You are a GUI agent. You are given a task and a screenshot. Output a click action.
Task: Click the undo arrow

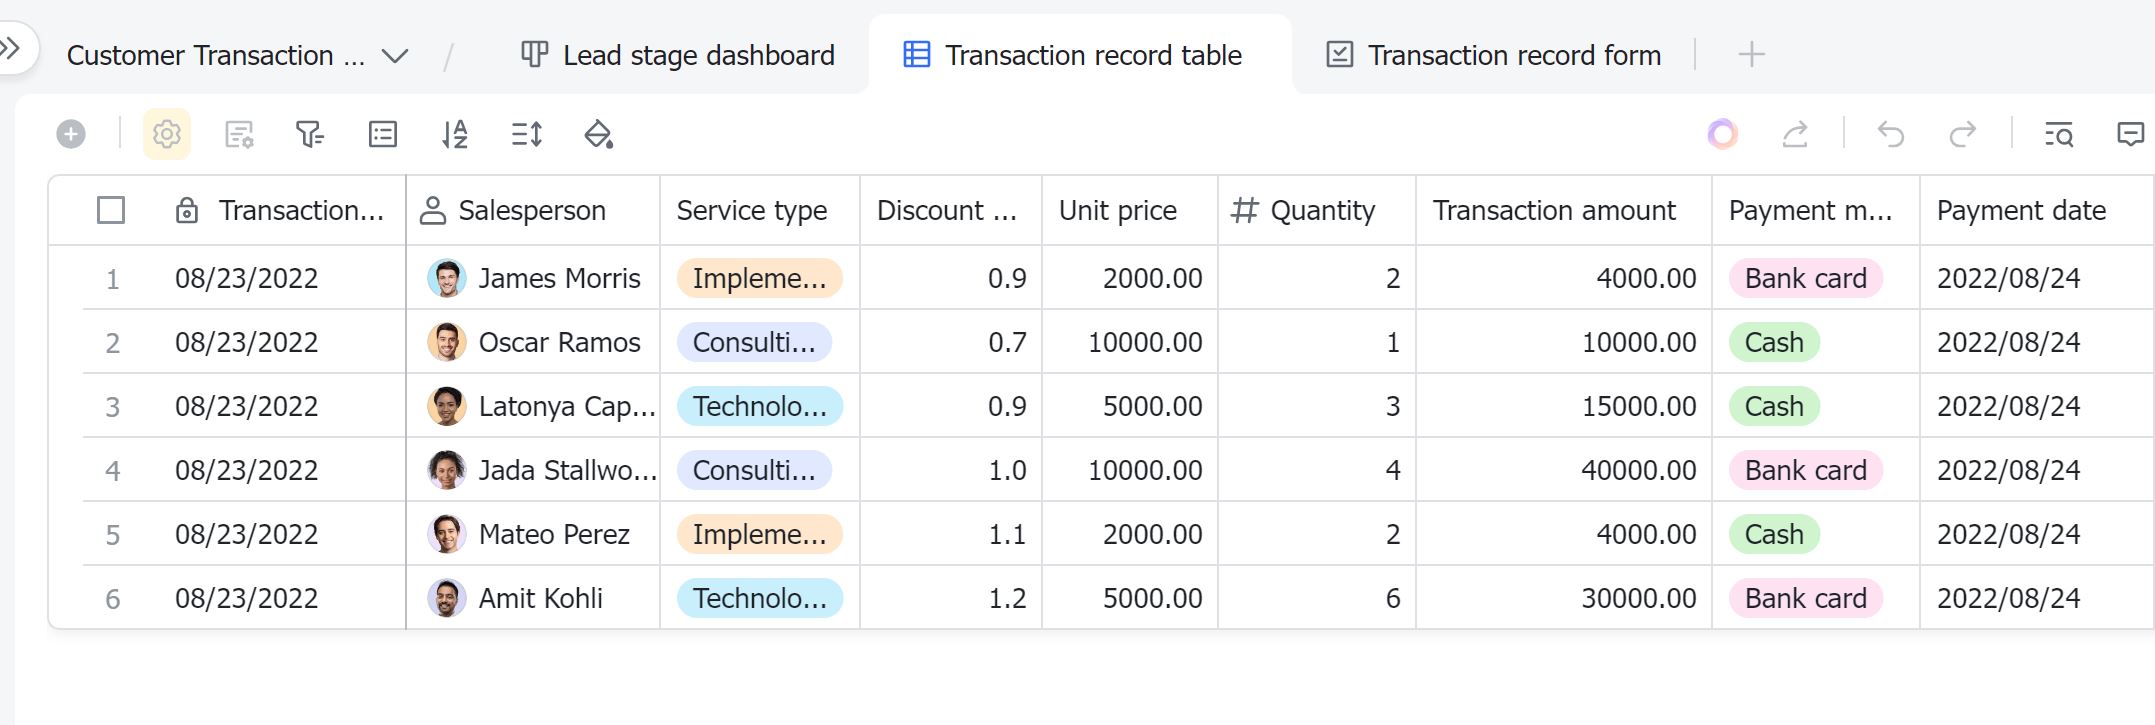[1890, 134]
